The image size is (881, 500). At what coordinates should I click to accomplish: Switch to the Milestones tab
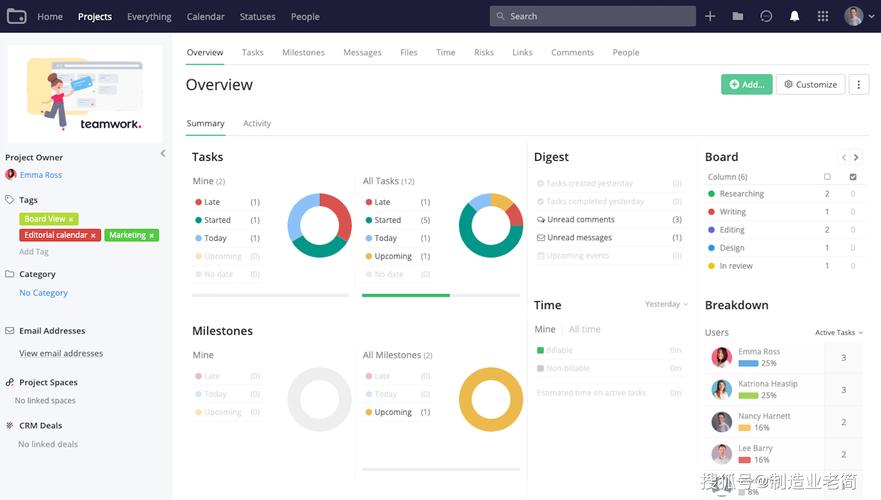(303, 53)
